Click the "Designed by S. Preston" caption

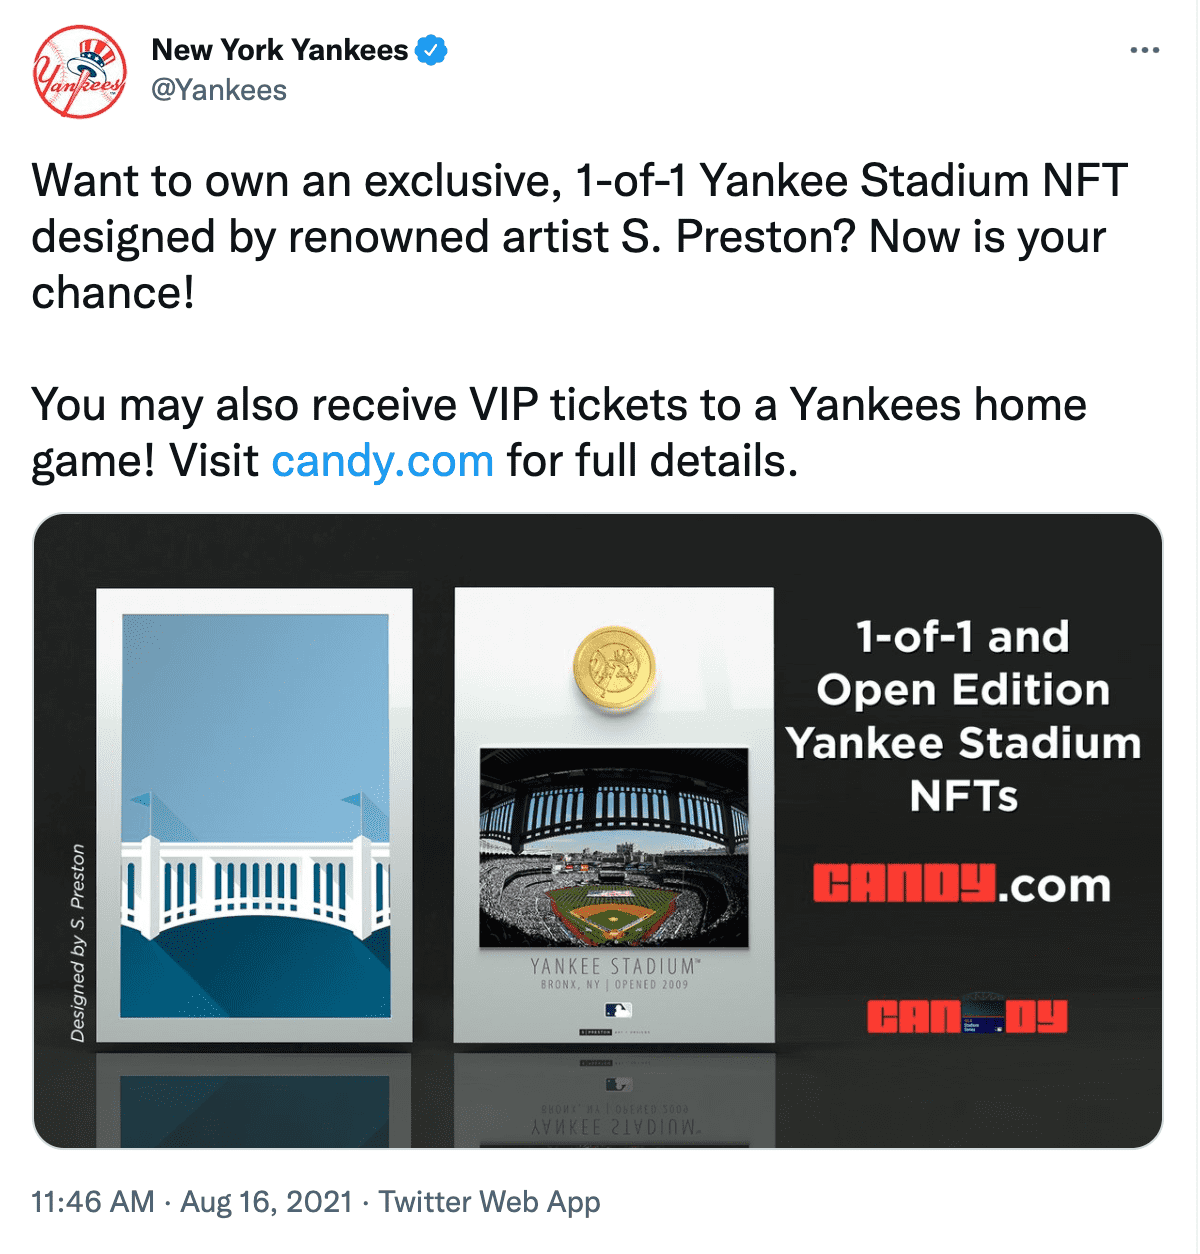pos(78,942)
